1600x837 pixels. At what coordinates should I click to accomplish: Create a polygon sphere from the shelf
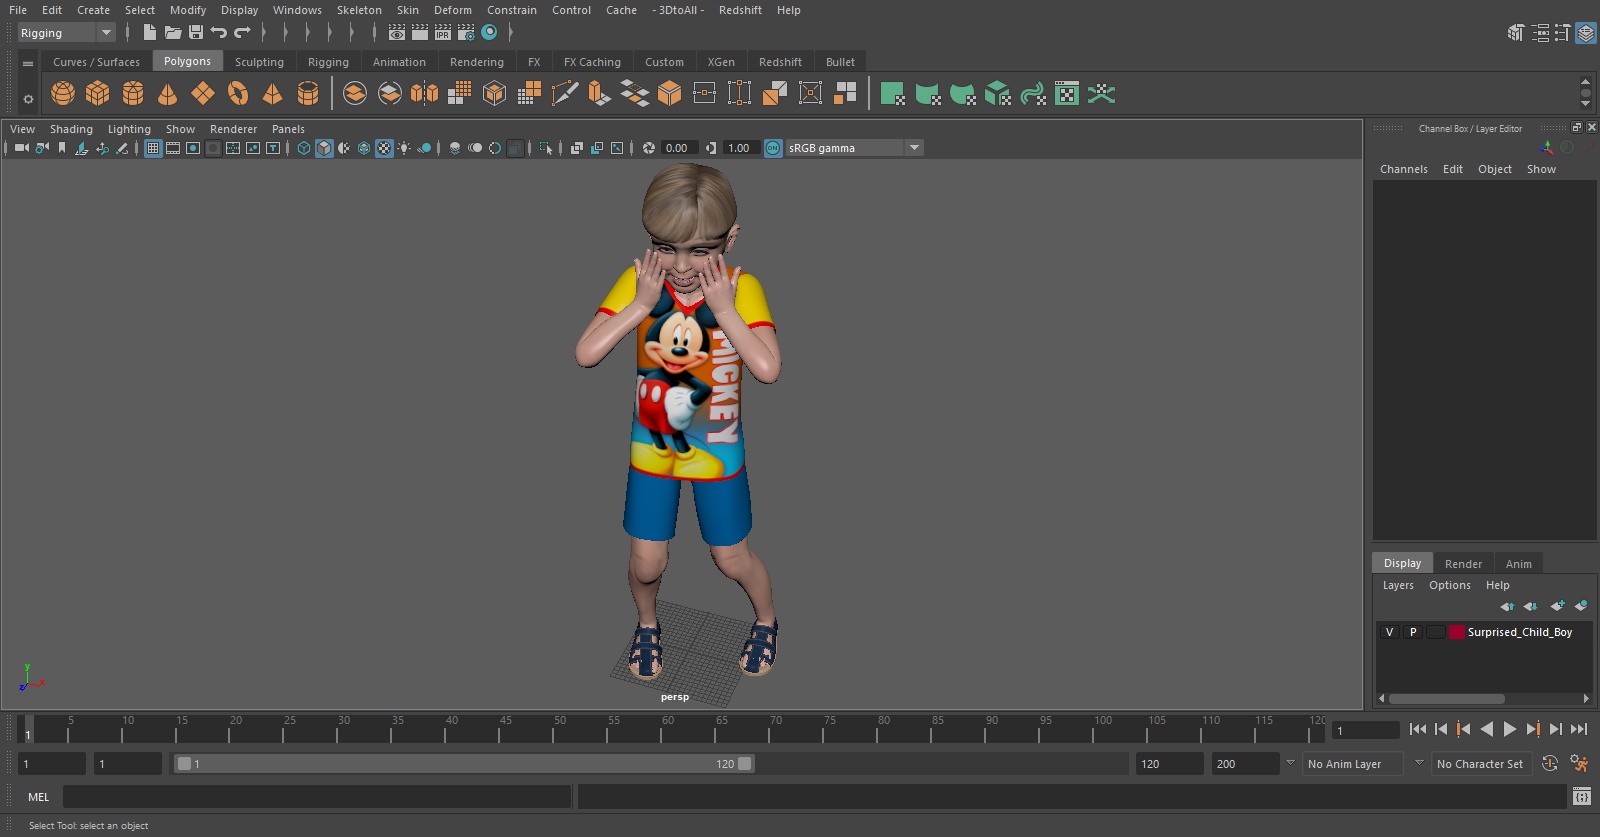pos(63,94)
